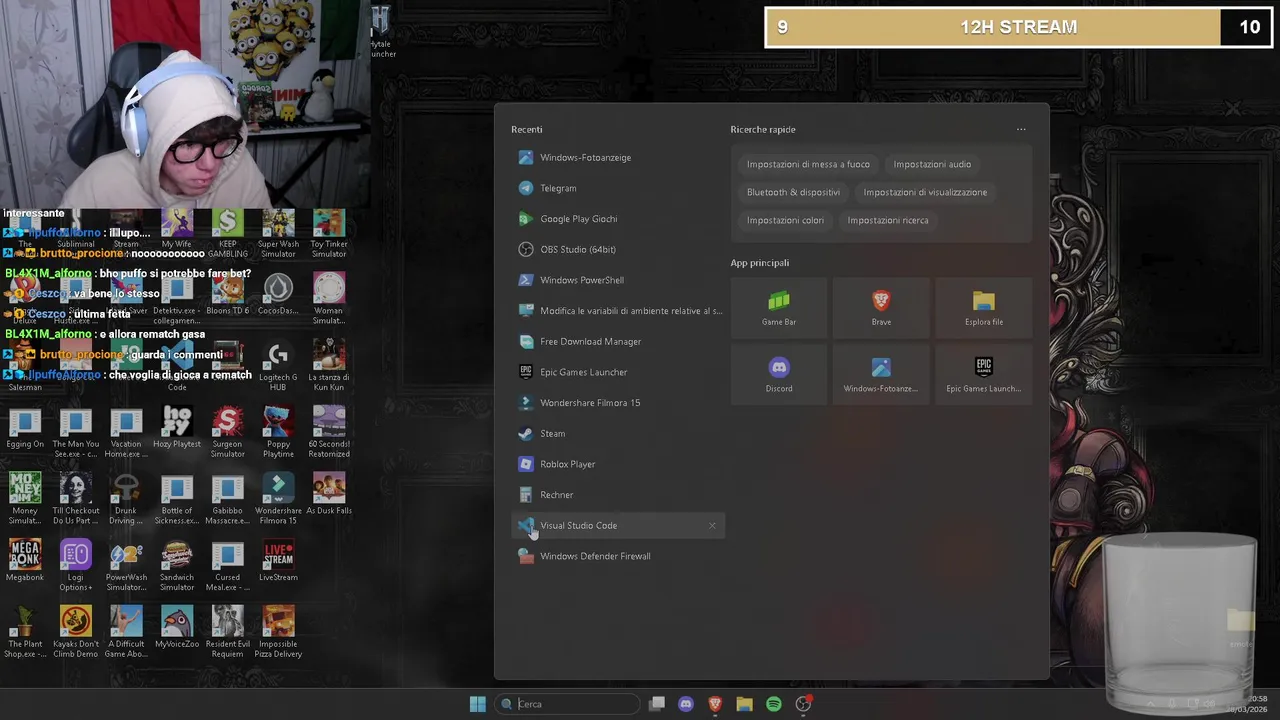1280x720 pixels.
Task: Select Gabibbo Massacre.exe desktop shortcut
Action: (x=227, y=499)
